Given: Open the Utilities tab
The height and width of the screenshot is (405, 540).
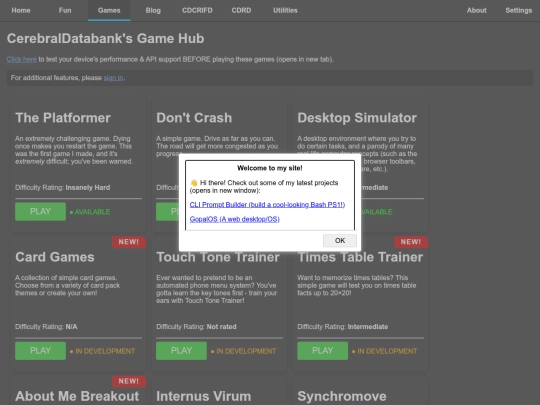Looking at the screenshot, I should point(285,10).
